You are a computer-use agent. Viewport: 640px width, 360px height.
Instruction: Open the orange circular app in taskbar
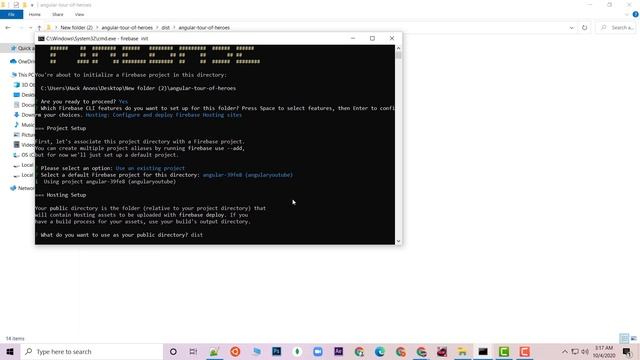click(235, 351)
